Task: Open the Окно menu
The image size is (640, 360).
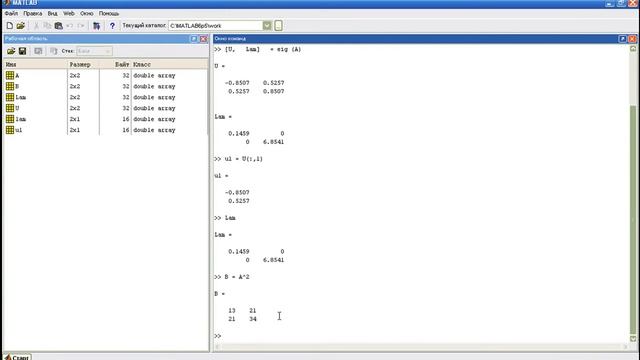Action: tap(87, 13)
